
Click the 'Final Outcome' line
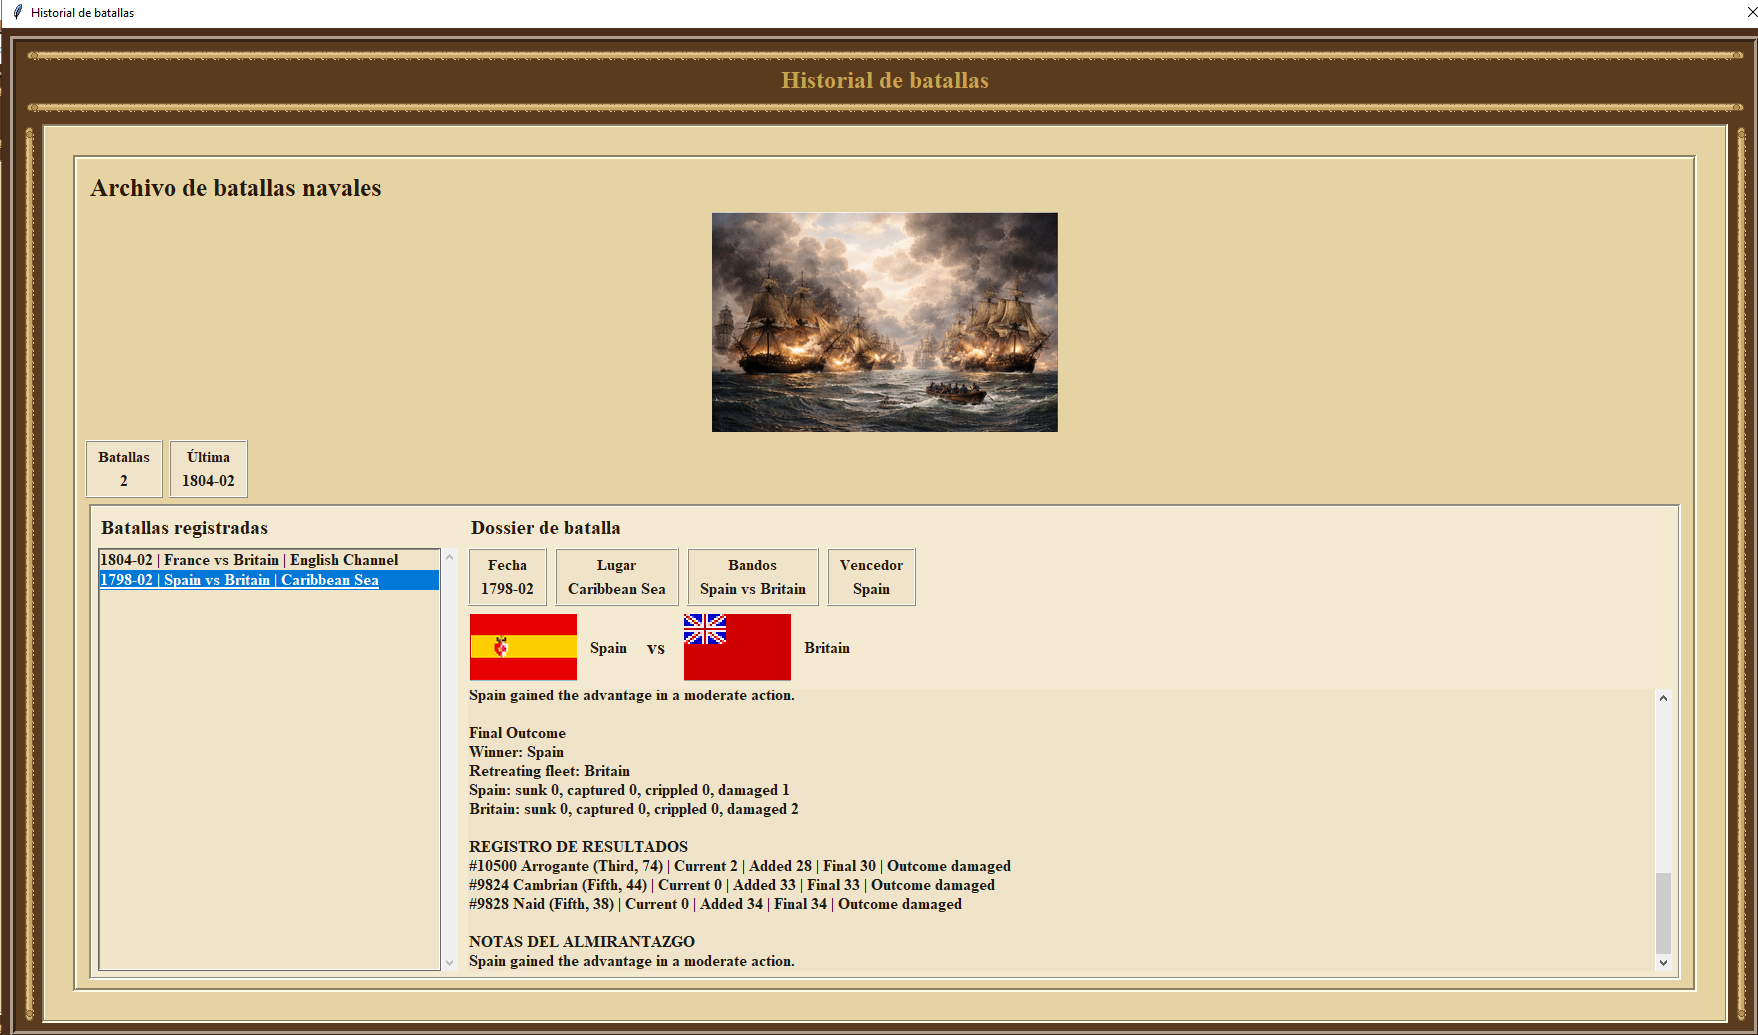[517, 733]
